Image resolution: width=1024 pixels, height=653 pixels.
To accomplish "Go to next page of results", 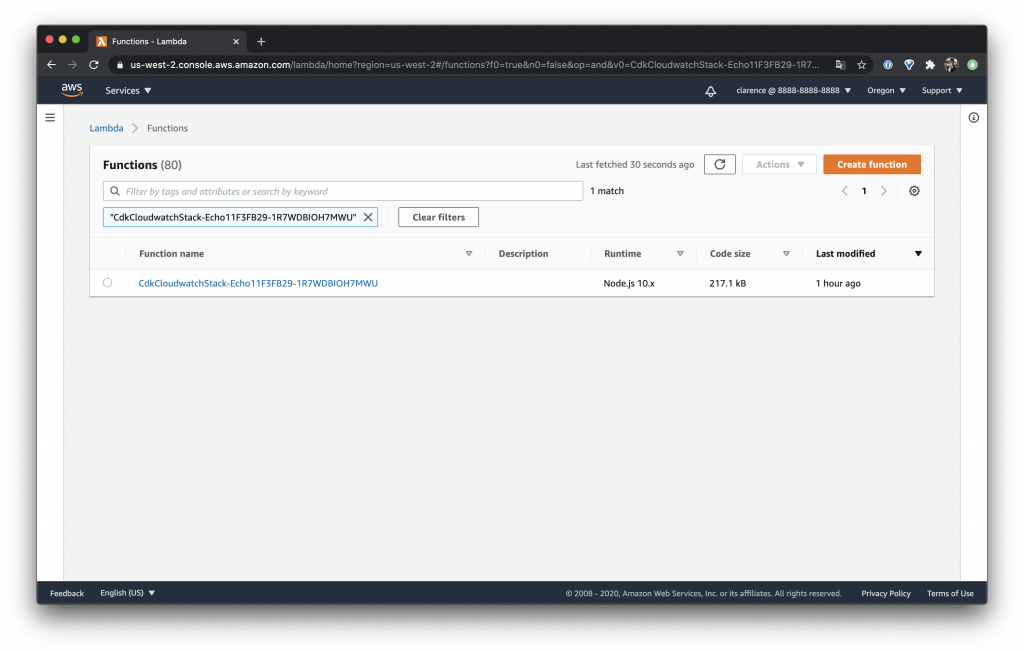I will tap(884, 191).
